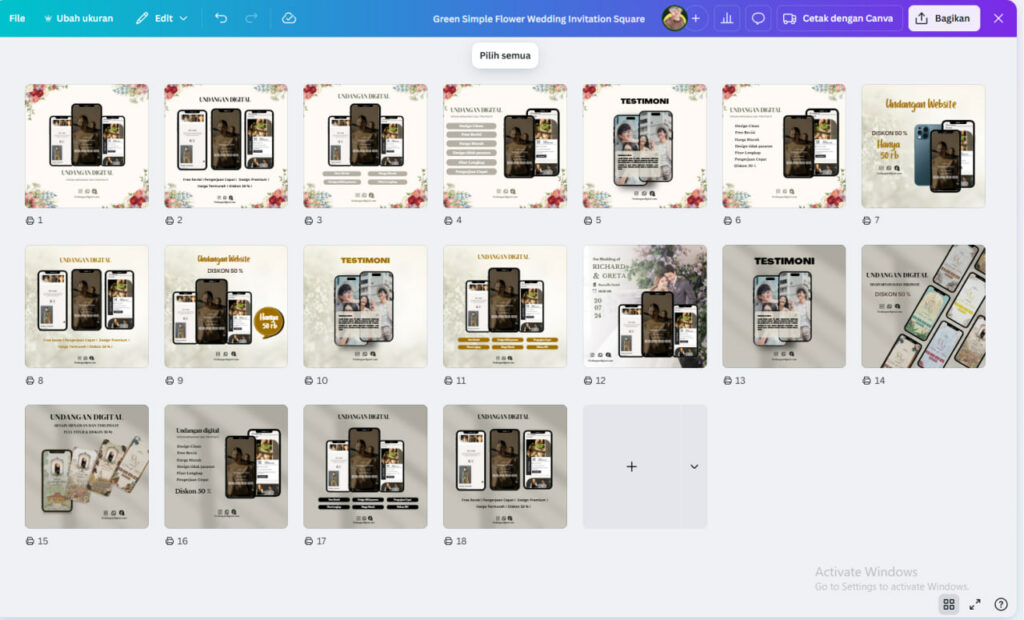Add a new page with plus tile

(x=631, y=467)
